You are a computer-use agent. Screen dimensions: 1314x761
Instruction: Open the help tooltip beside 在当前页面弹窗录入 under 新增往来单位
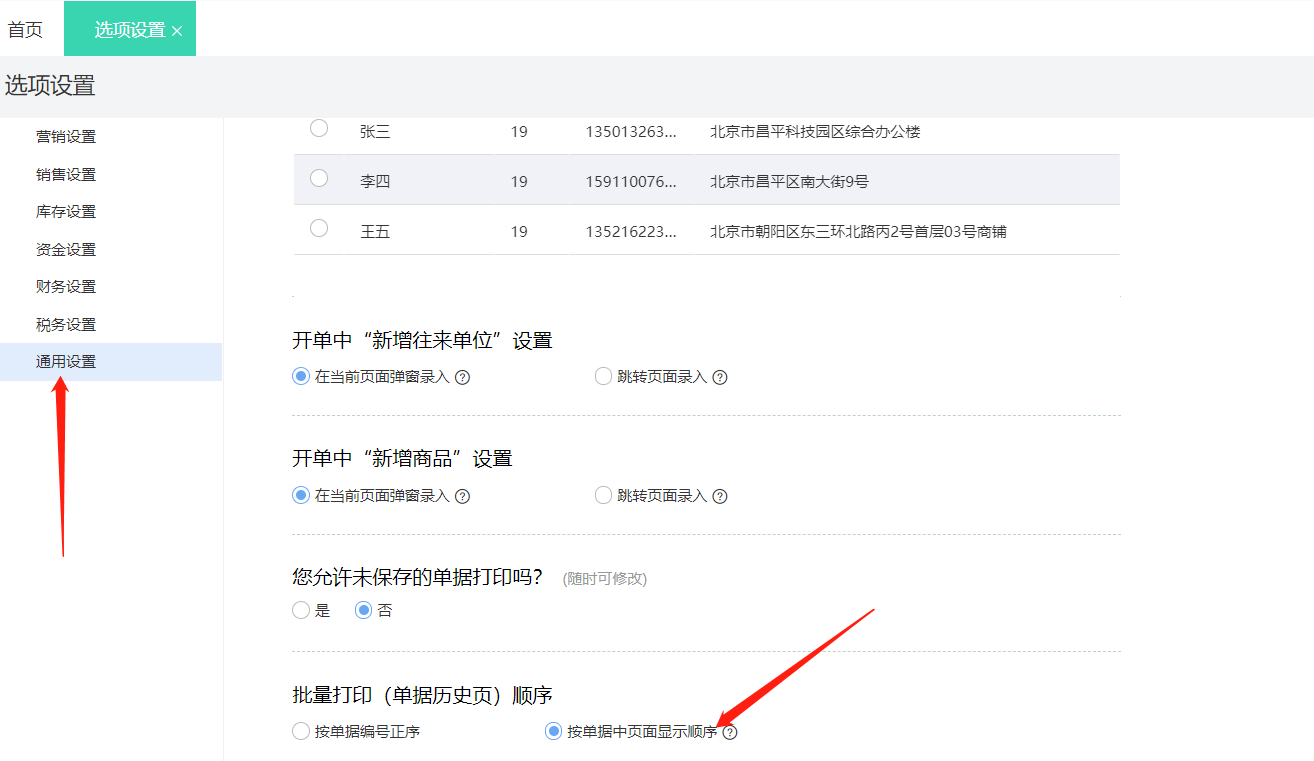(x=462, y=376)
